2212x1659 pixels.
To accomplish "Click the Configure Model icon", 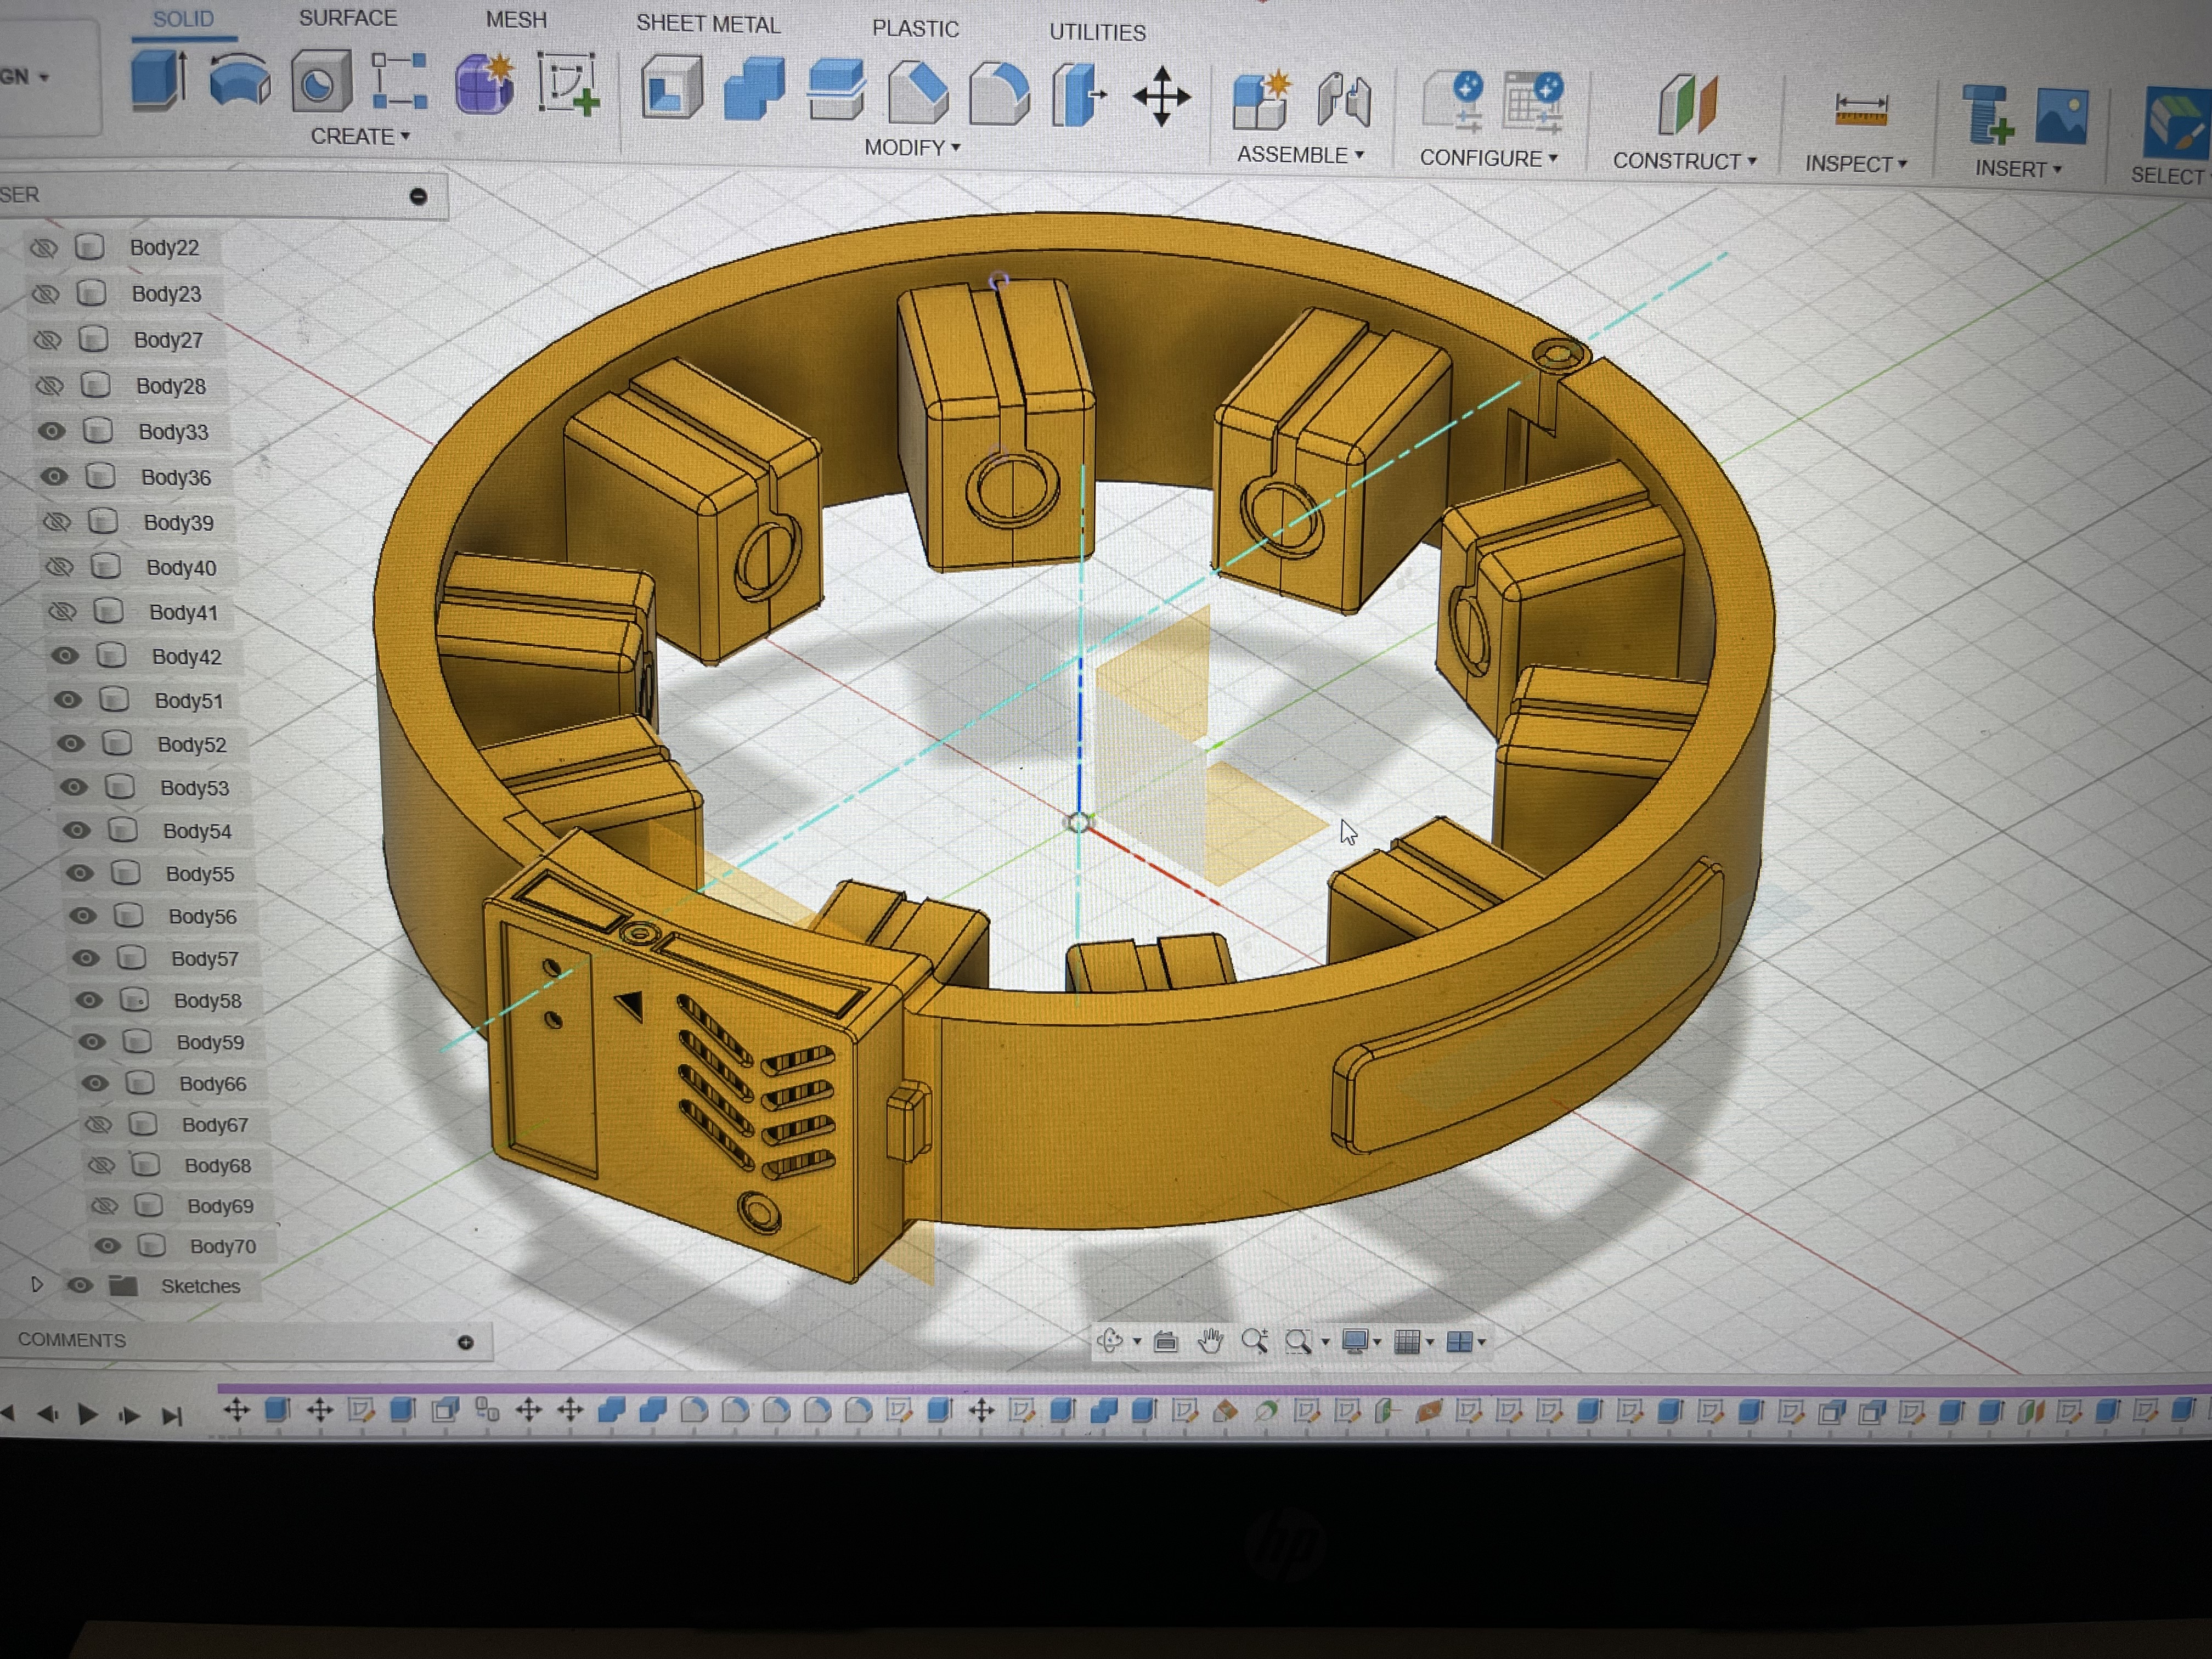I will tap(1453, 102).
